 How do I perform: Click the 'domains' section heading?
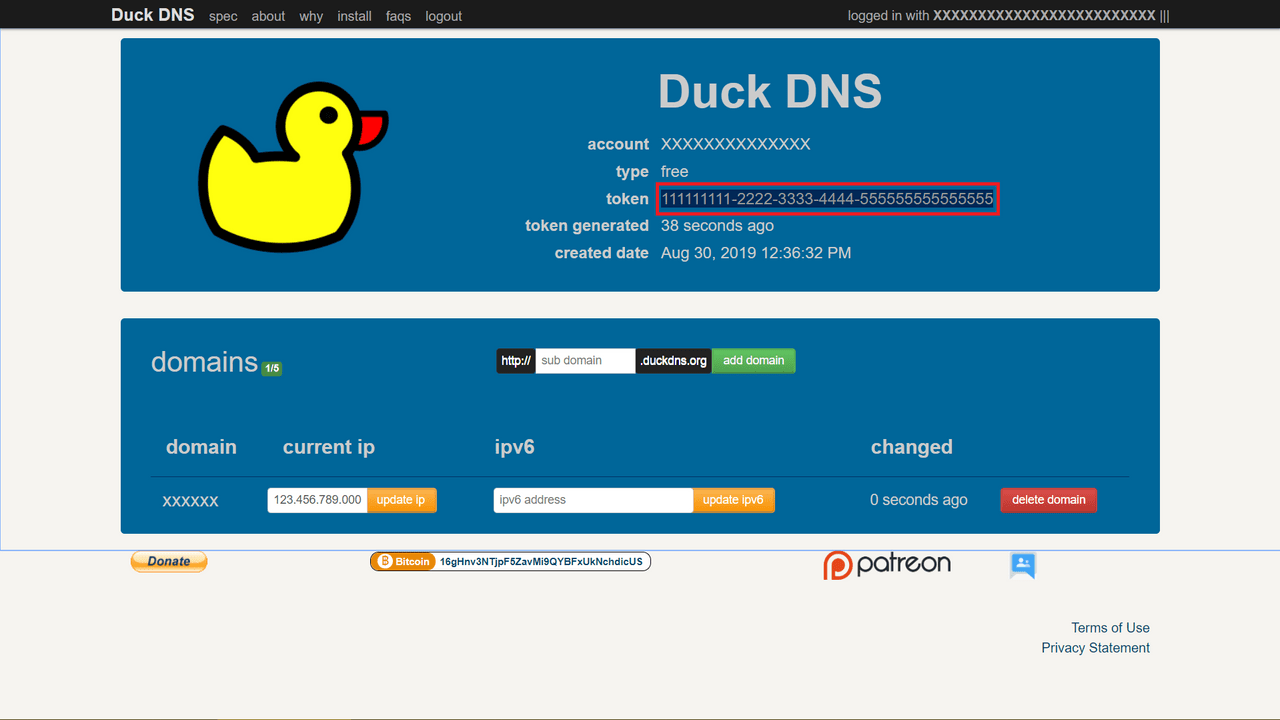pyautogui.click(x=204, y=361)
